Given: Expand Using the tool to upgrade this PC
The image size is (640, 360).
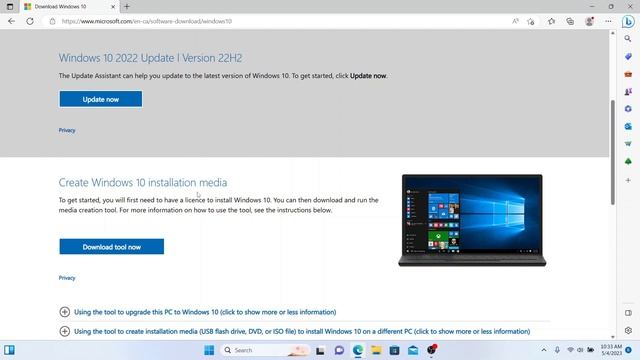Looking at the screenshot, I should point(198,312).
